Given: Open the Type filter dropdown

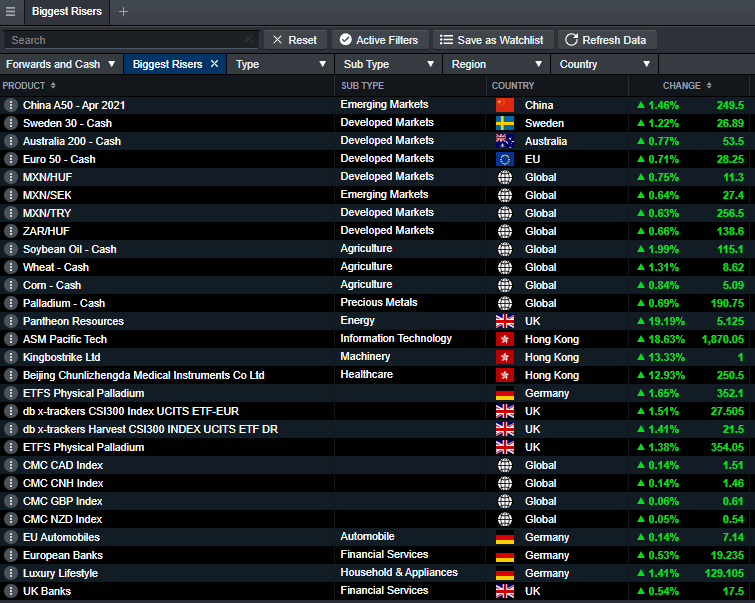Looking at the screenshot, I should (280, 64).
